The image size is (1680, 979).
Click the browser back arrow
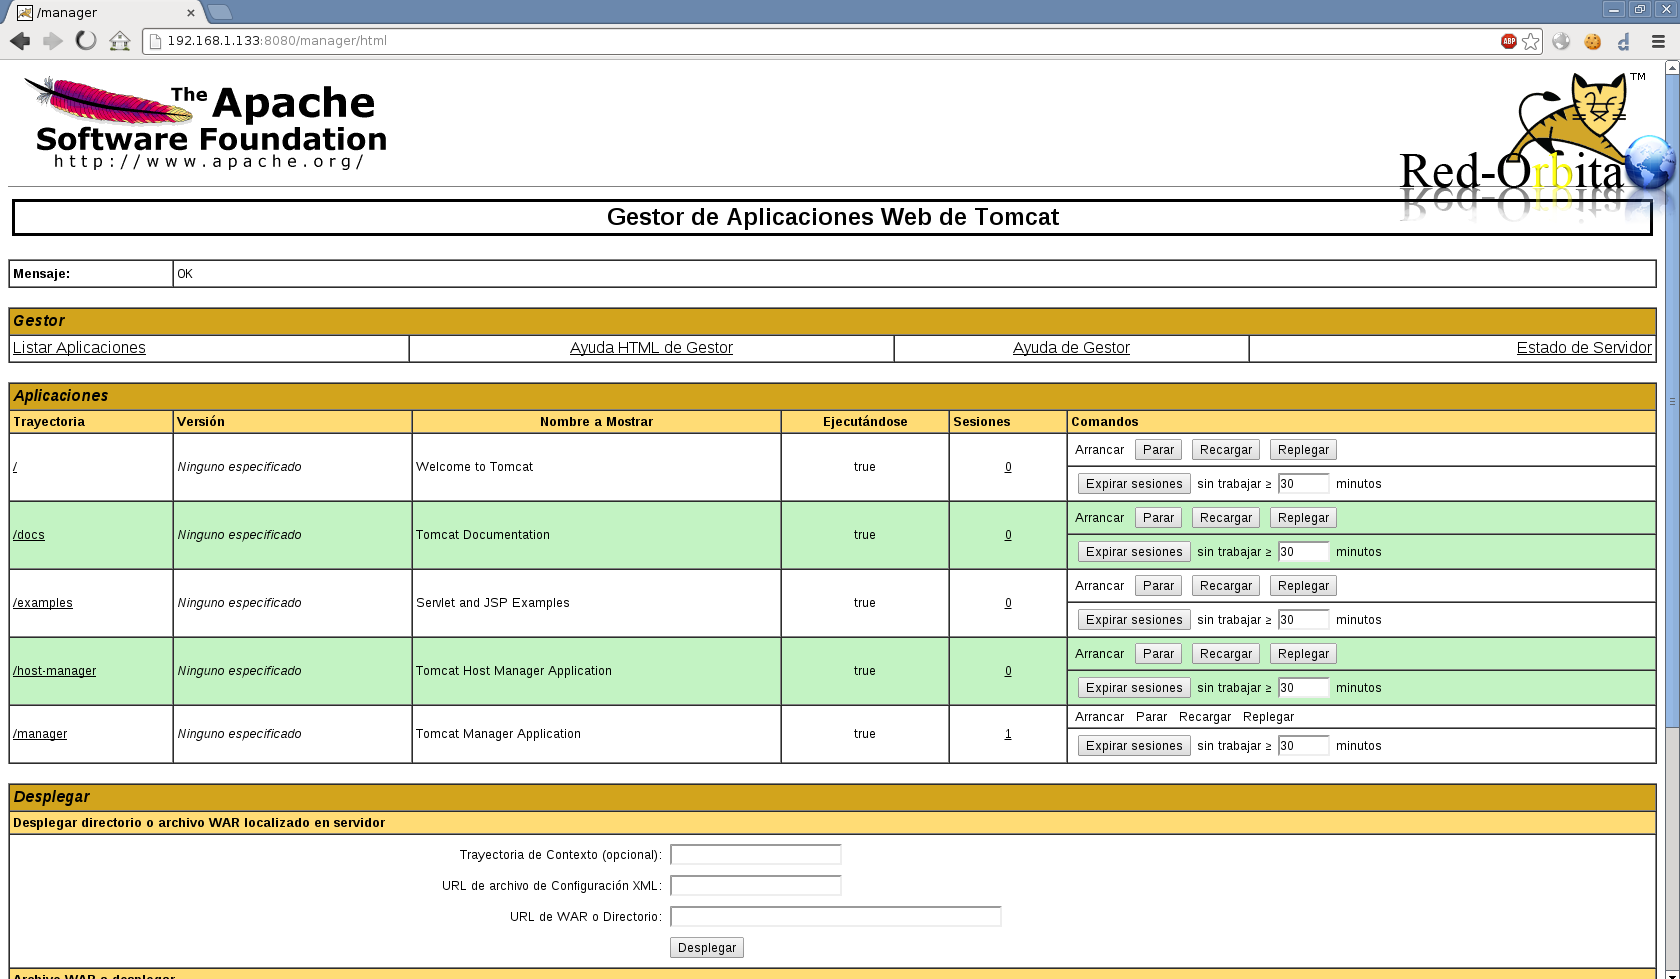[20, 41]
